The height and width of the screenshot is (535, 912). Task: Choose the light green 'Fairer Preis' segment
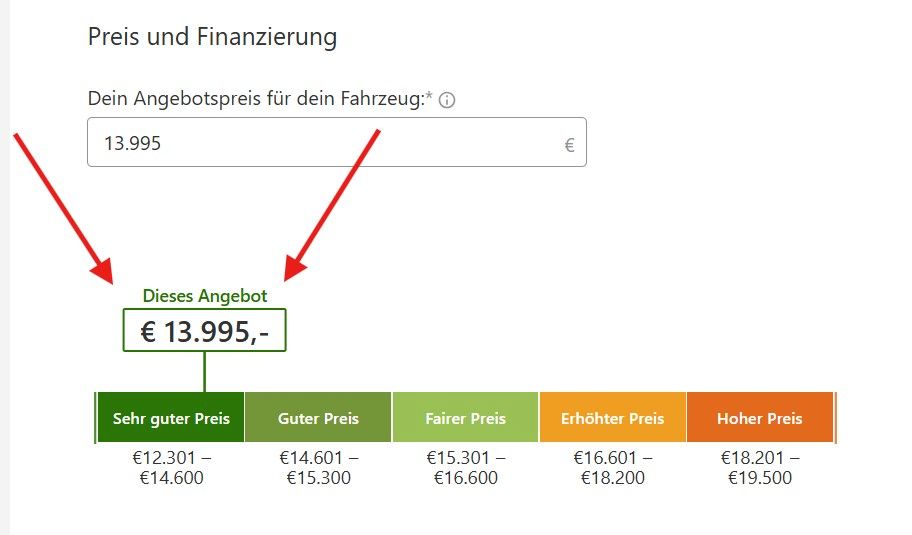point(465,418)
